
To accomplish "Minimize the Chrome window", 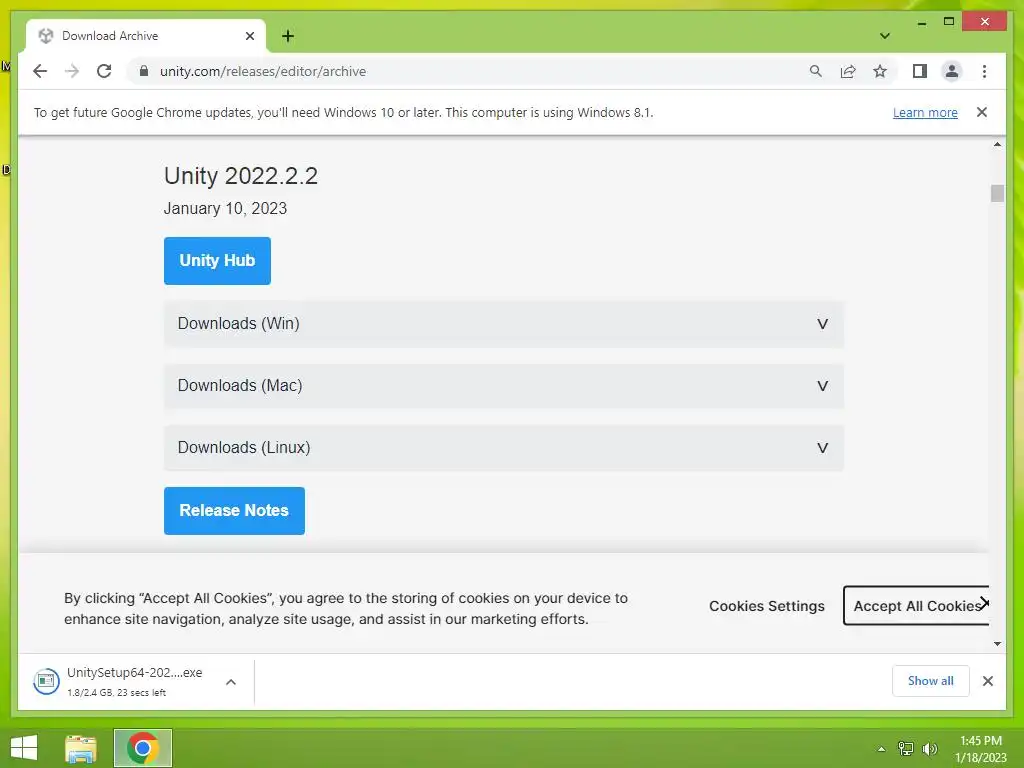I will [x=921, y=22].
